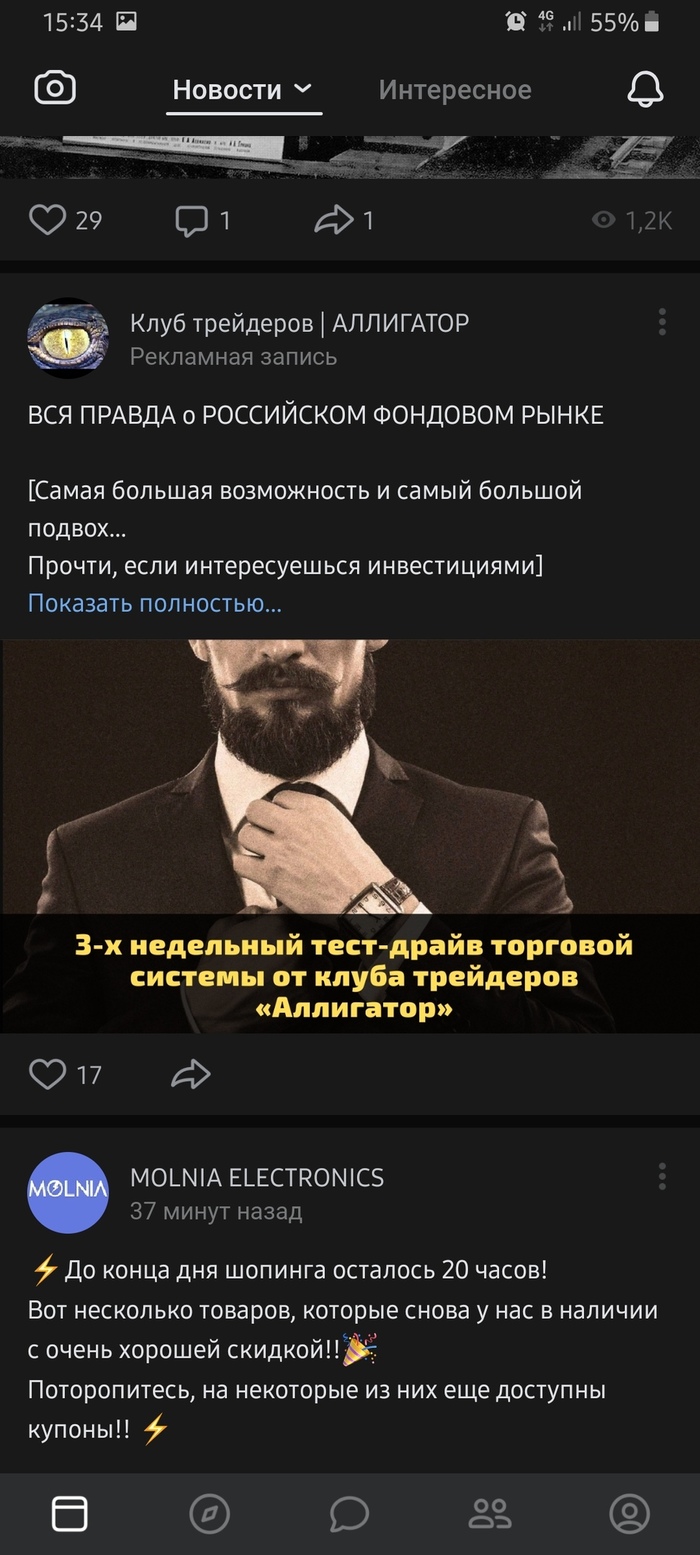Open the bearded man ad image

click(x=350, y=836)
